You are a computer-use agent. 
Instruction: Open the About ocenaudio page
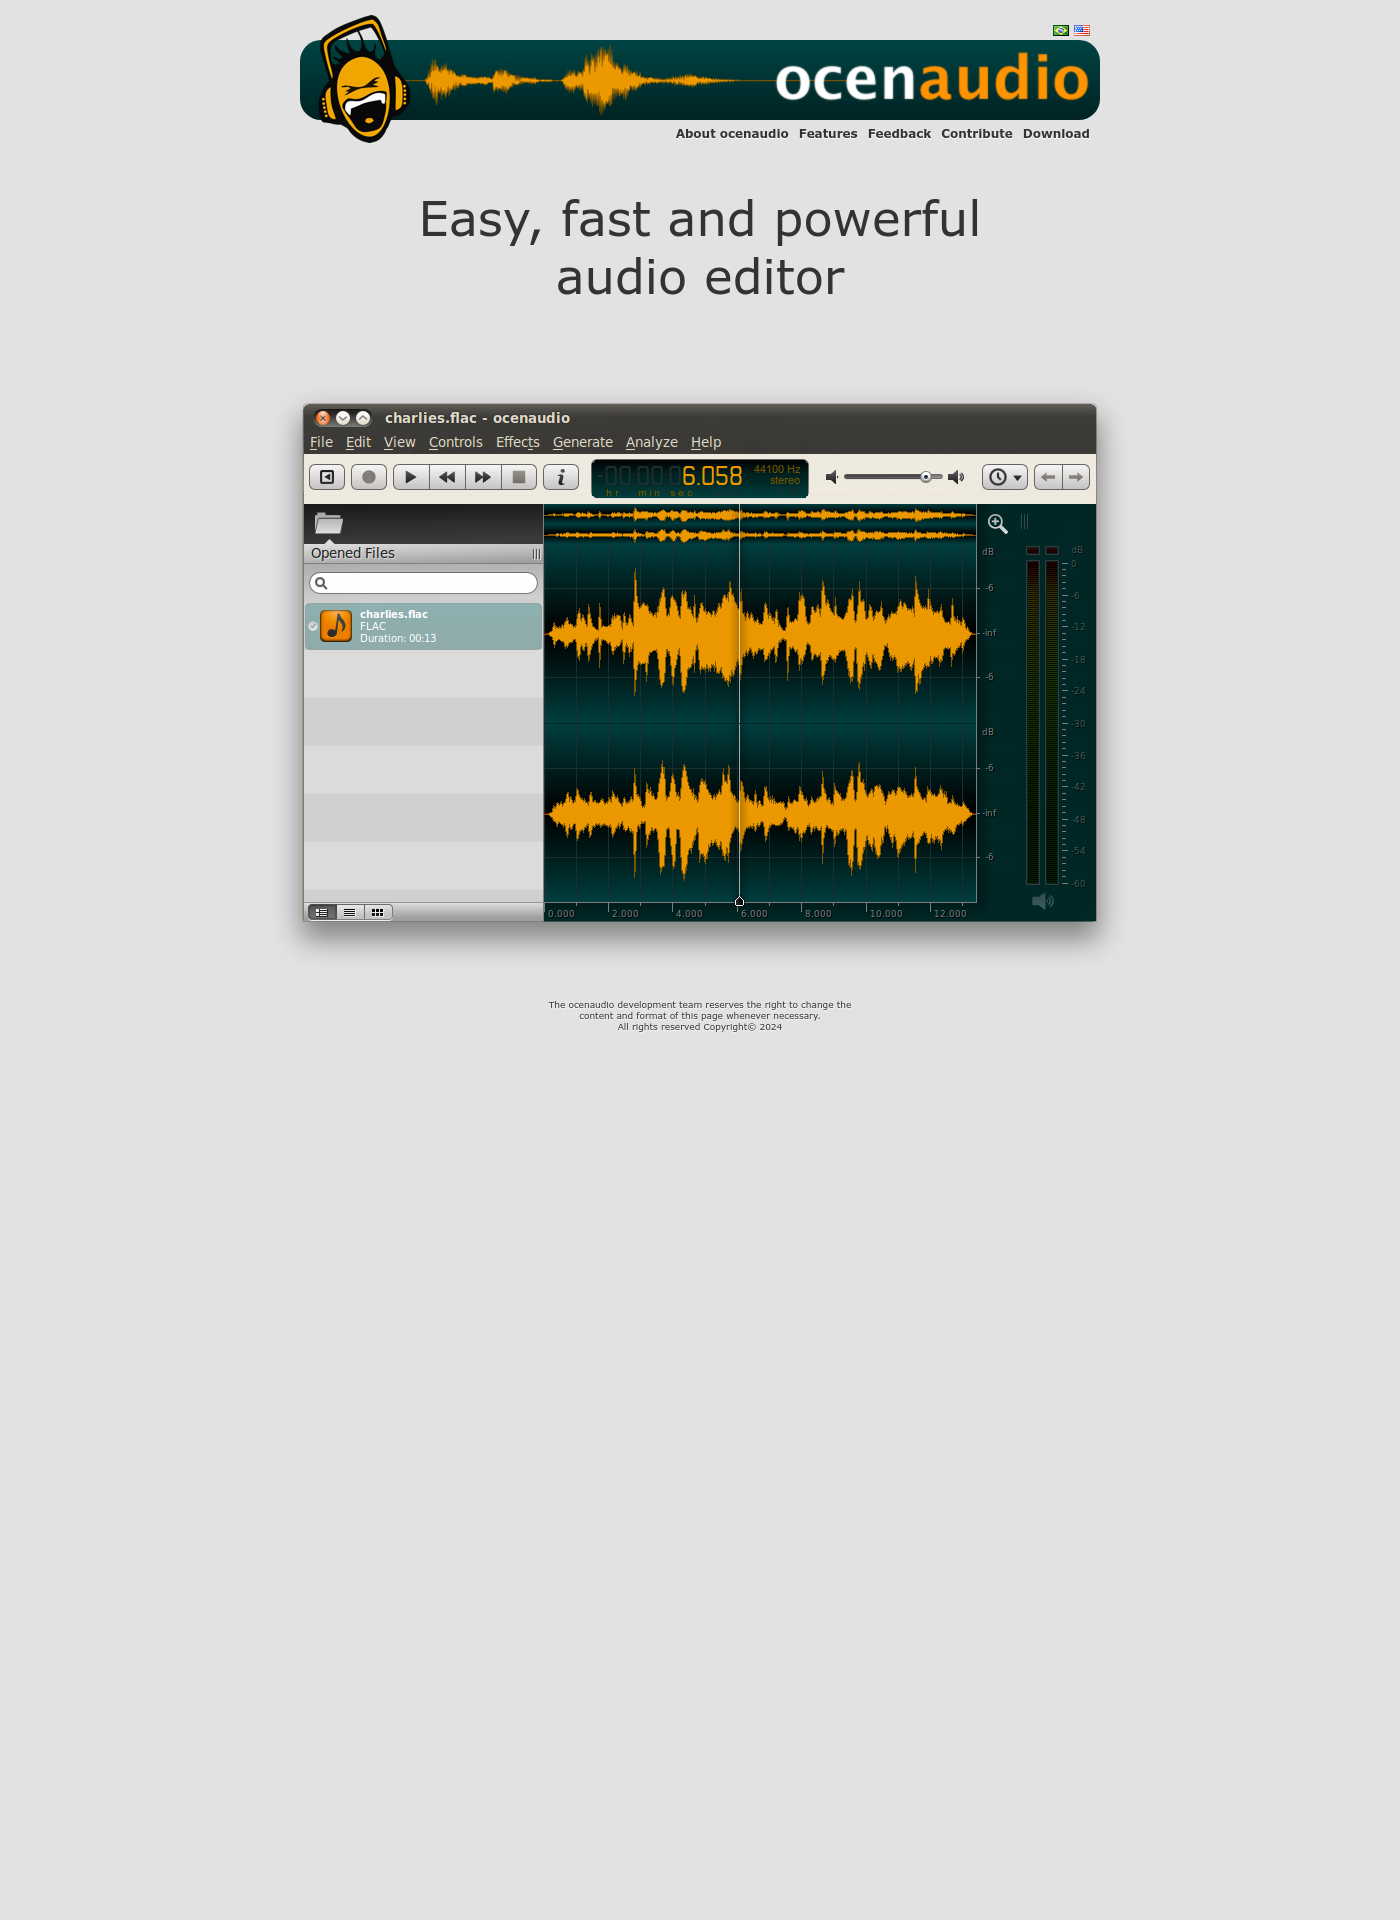point(732,134)
